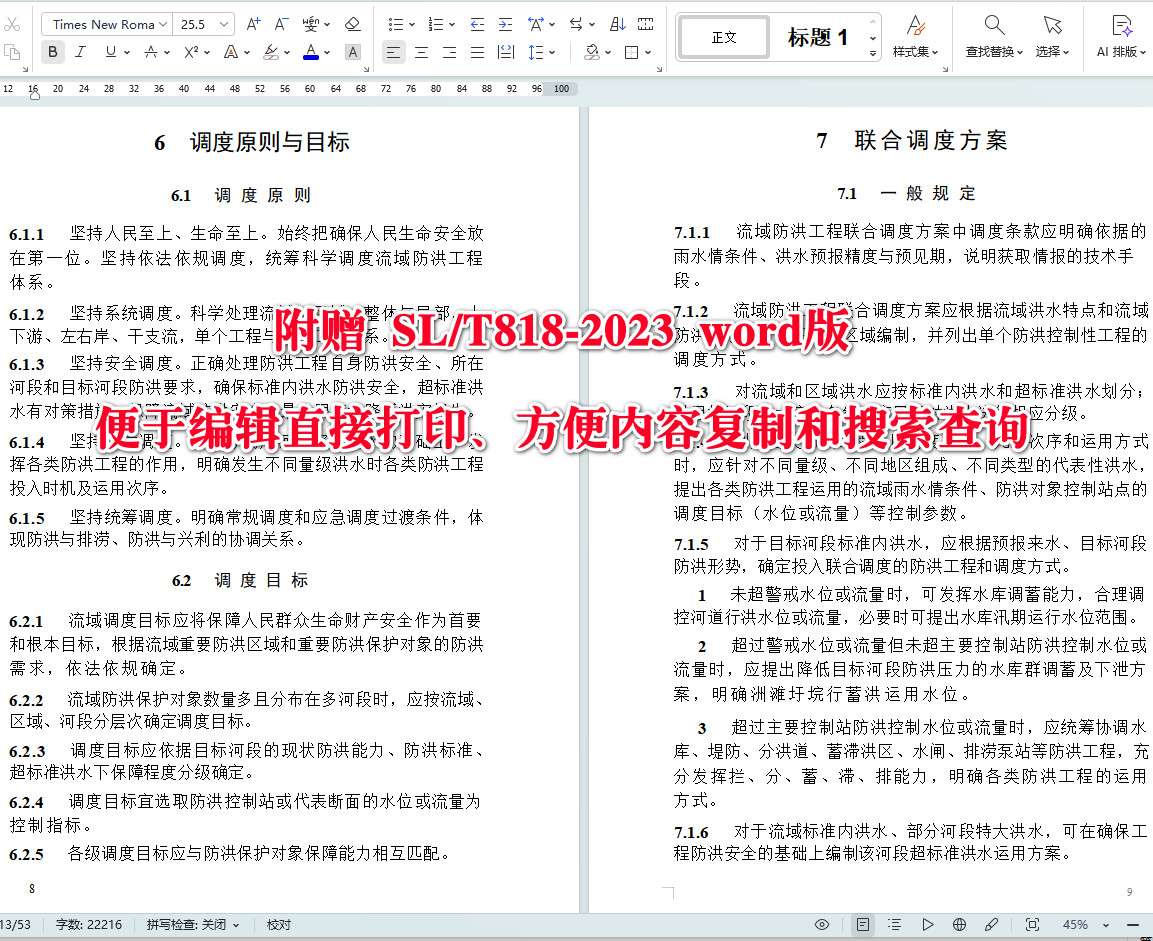The height and width of the screenshot is (941, 1153).
Task: Open the font name dropdown
Action: tap(105, 23)
